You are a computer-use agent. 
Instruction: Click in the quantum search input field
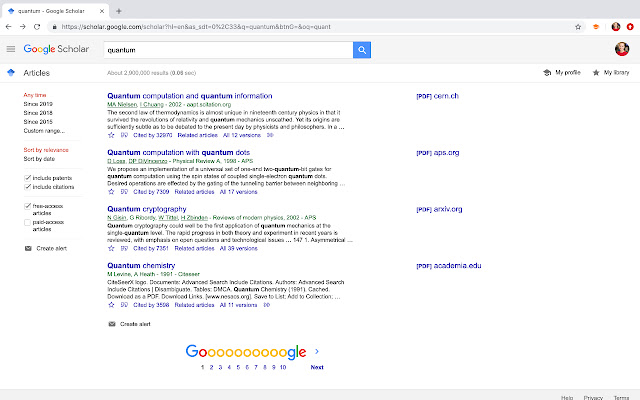click(x=228, y=50)
